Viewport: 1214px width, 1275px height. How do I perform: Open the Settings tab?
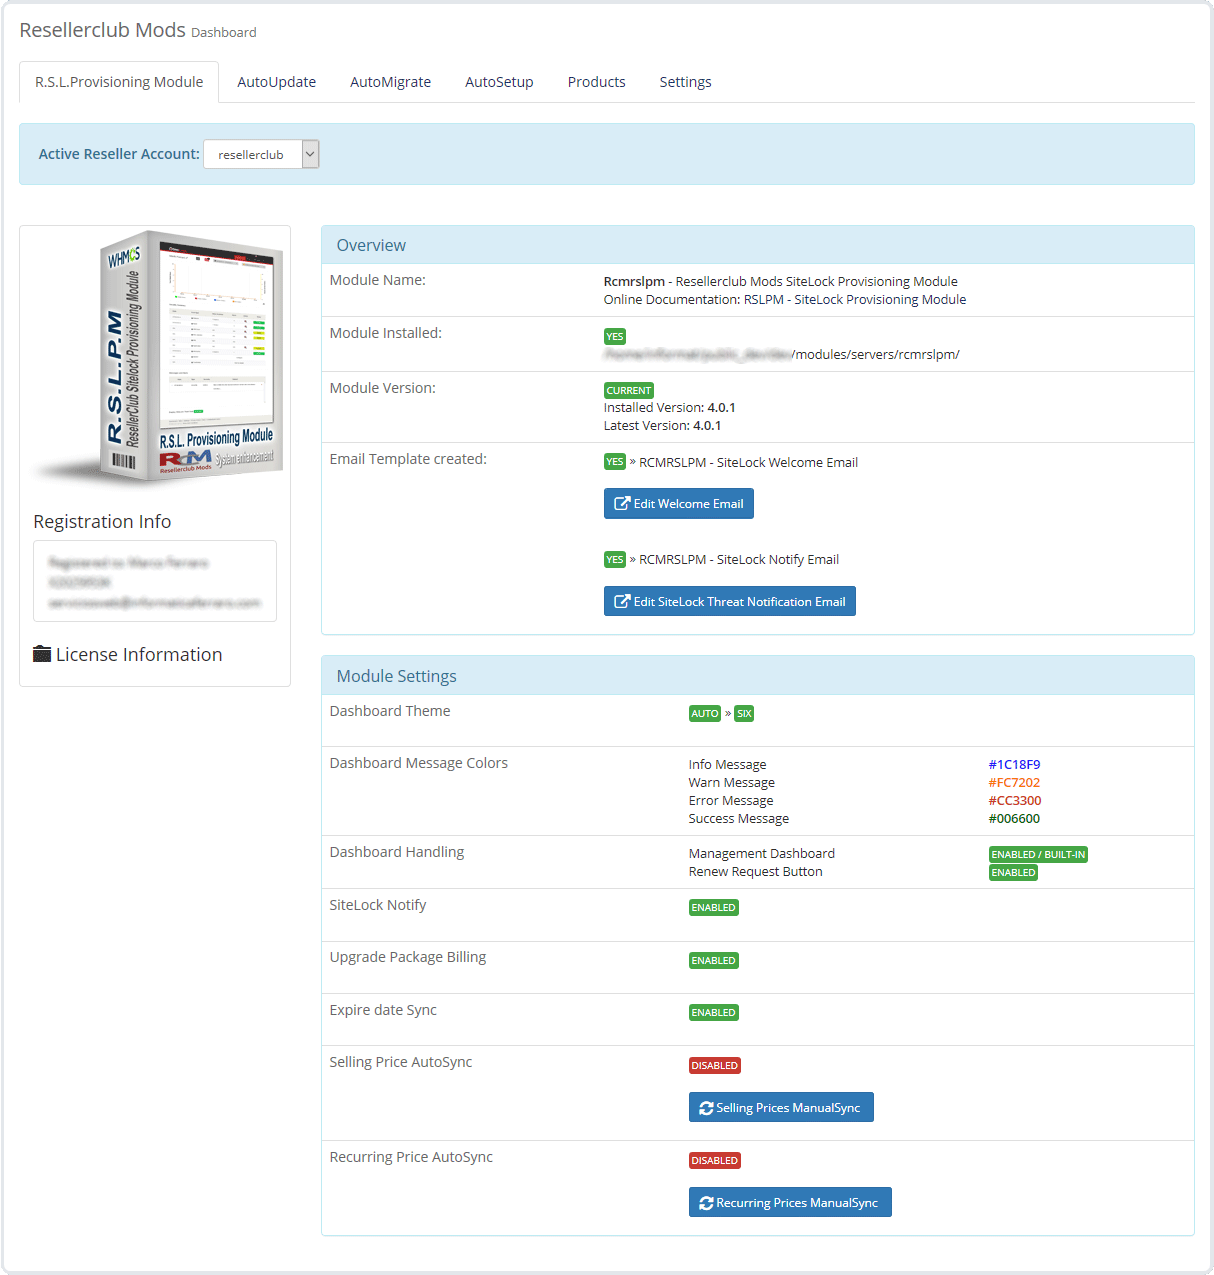(685, 82)
